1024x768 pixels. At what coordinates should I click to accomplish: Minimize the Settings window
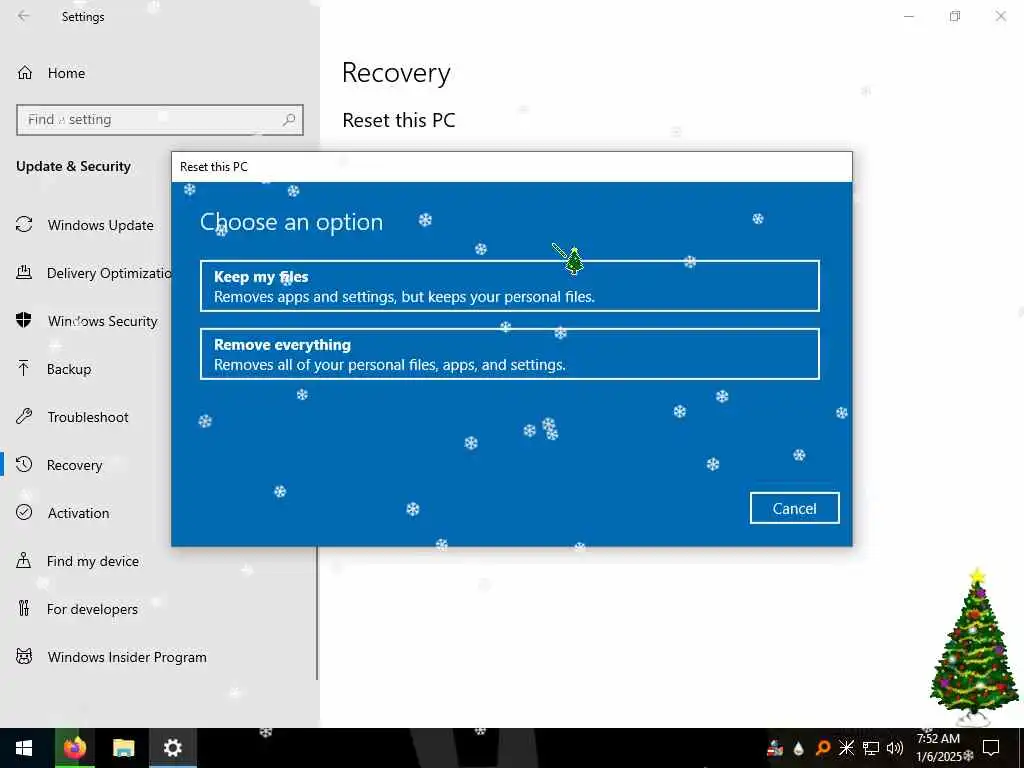[908, 16]
